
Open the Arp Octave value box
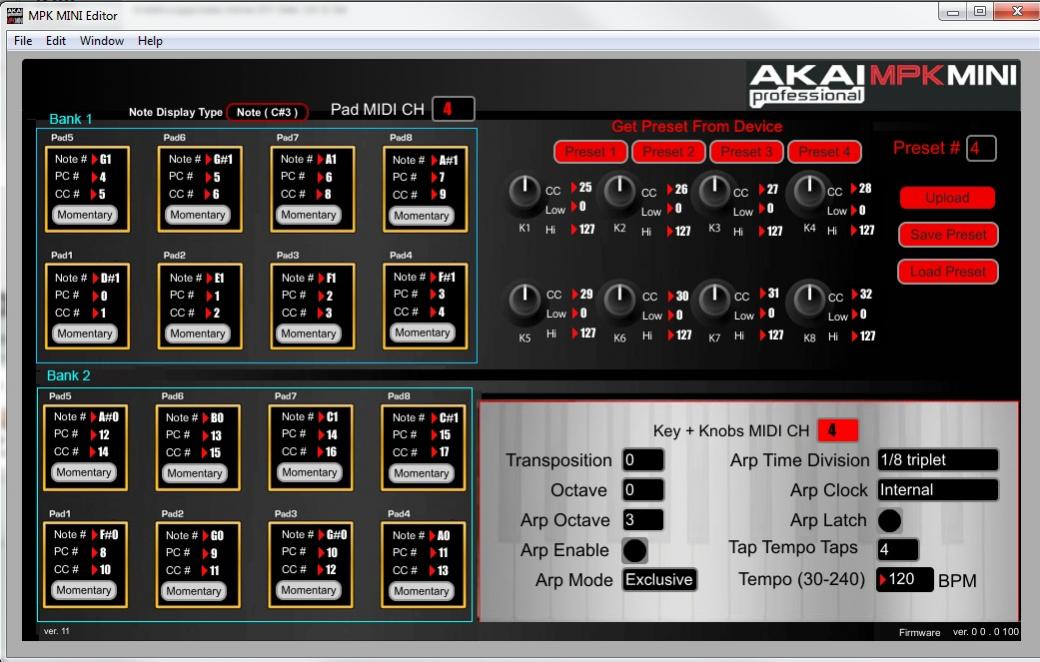pyautogui.click(x=643, y=519)
